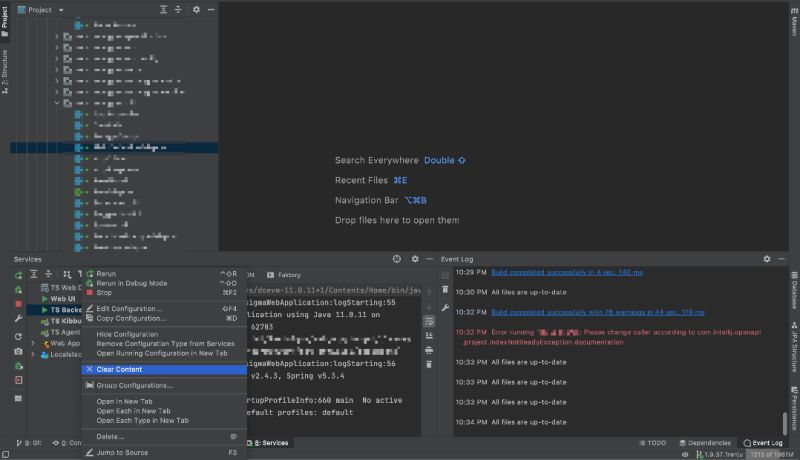The height and width of the screenshot is (460, 800).
Task: Click the camera thread-dump icon in Services
Action: (x=18, y=351)
